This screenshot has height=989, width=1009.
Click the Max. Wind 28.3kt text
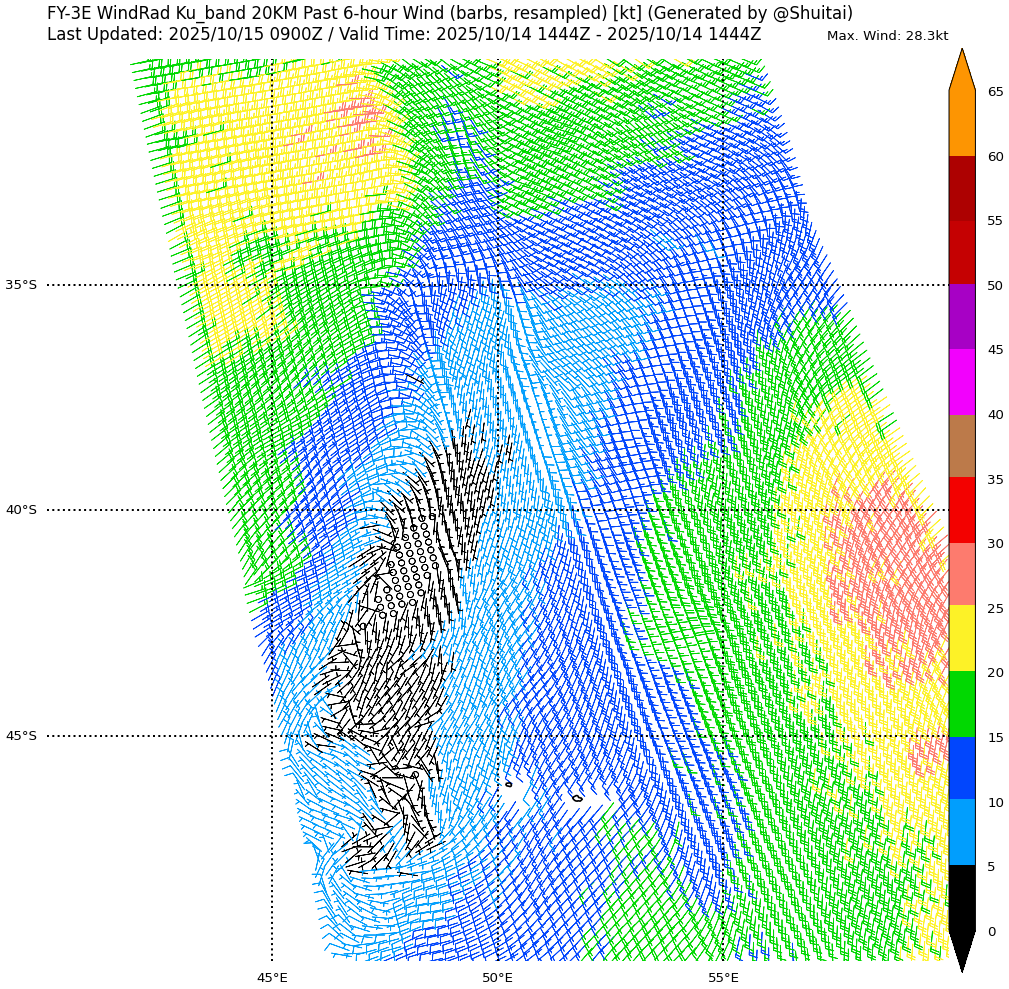(x=887, y=36)
